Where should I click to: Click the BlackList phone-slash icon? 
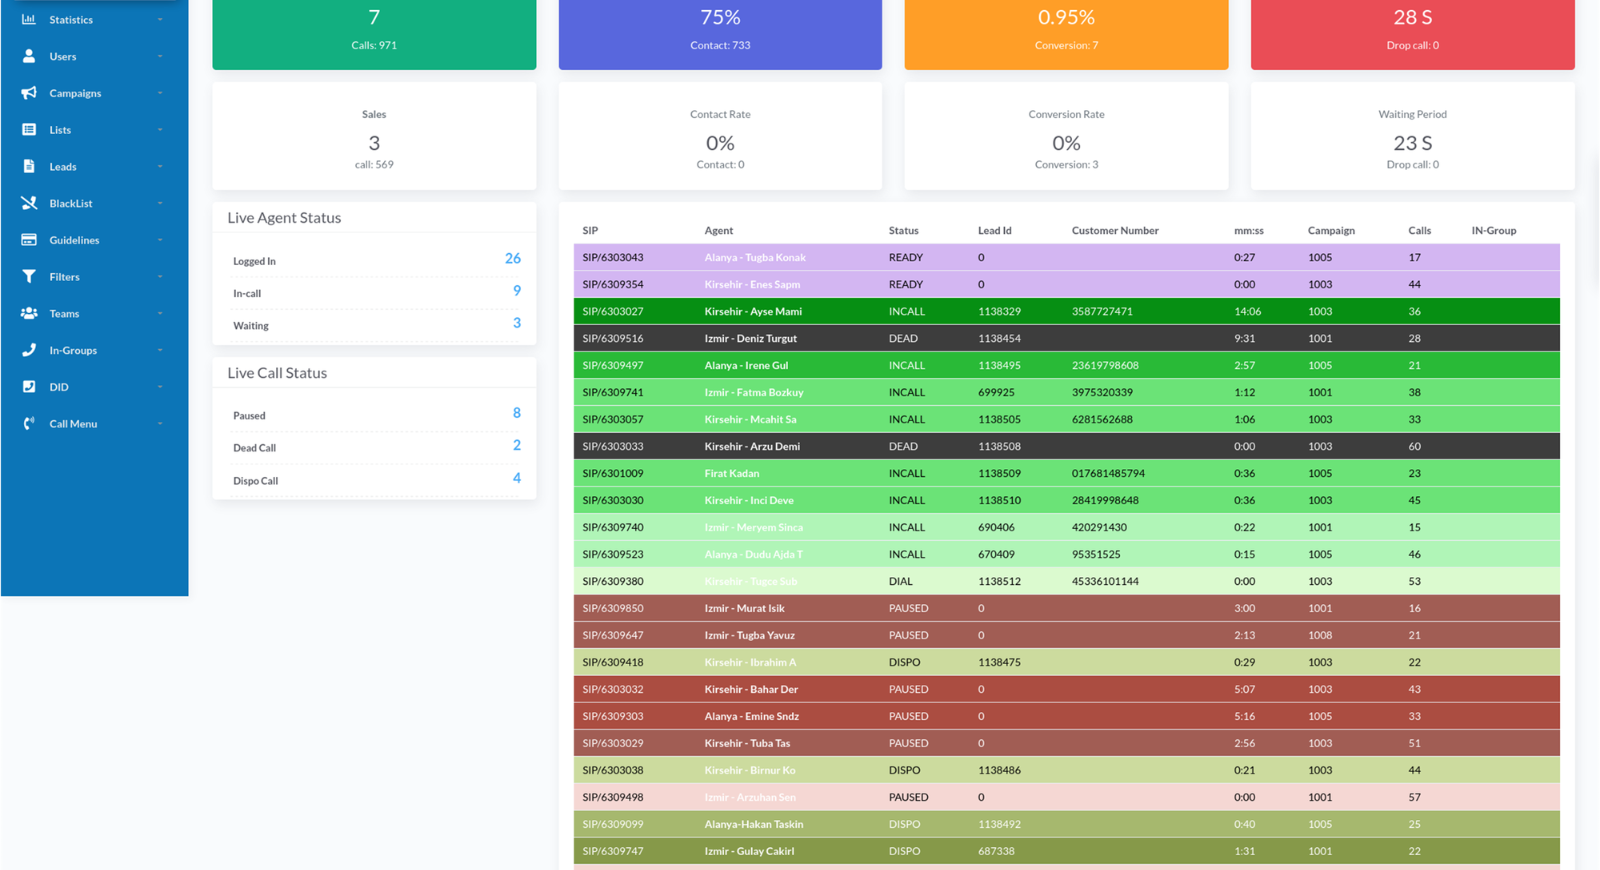pos(29,203)
